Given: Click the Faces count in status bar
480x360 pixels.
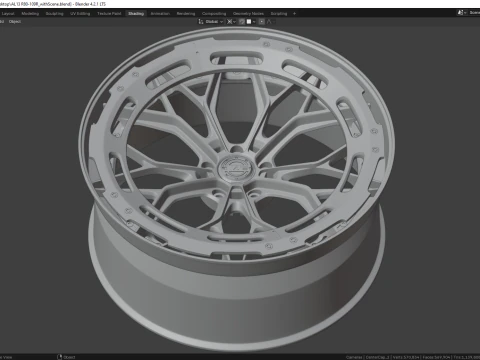Looking at the screenshot, I should click(x=437, y=357).
